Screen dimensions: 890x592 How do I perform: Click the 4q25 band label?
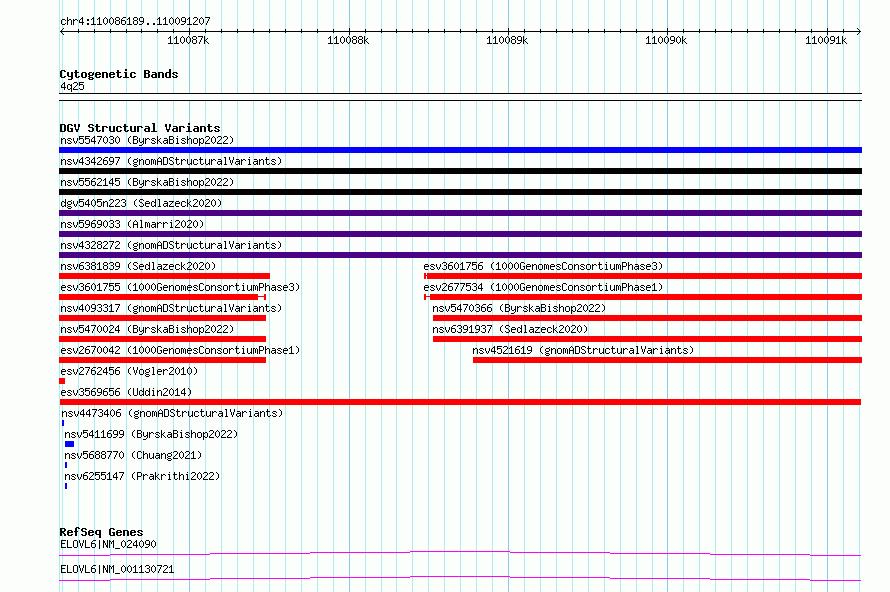point(72,86)
